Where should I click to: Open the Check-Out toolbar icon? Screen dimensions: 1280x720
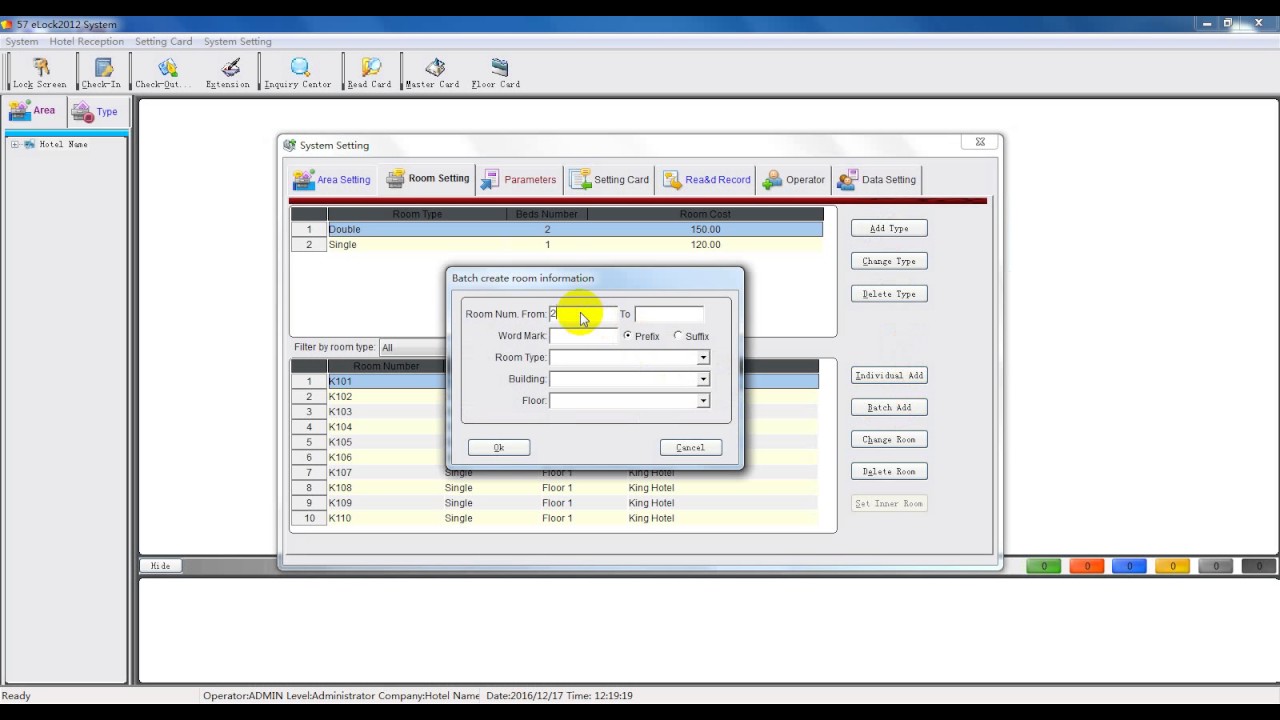(x=163, y=72)
